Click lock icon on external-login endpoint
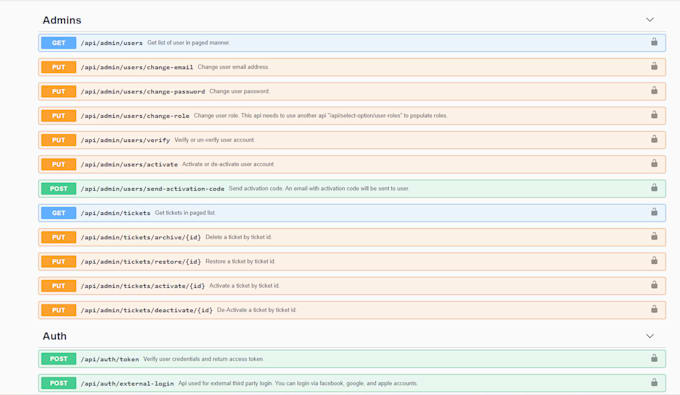The image size is (680, 395). [x=654, y=382]
